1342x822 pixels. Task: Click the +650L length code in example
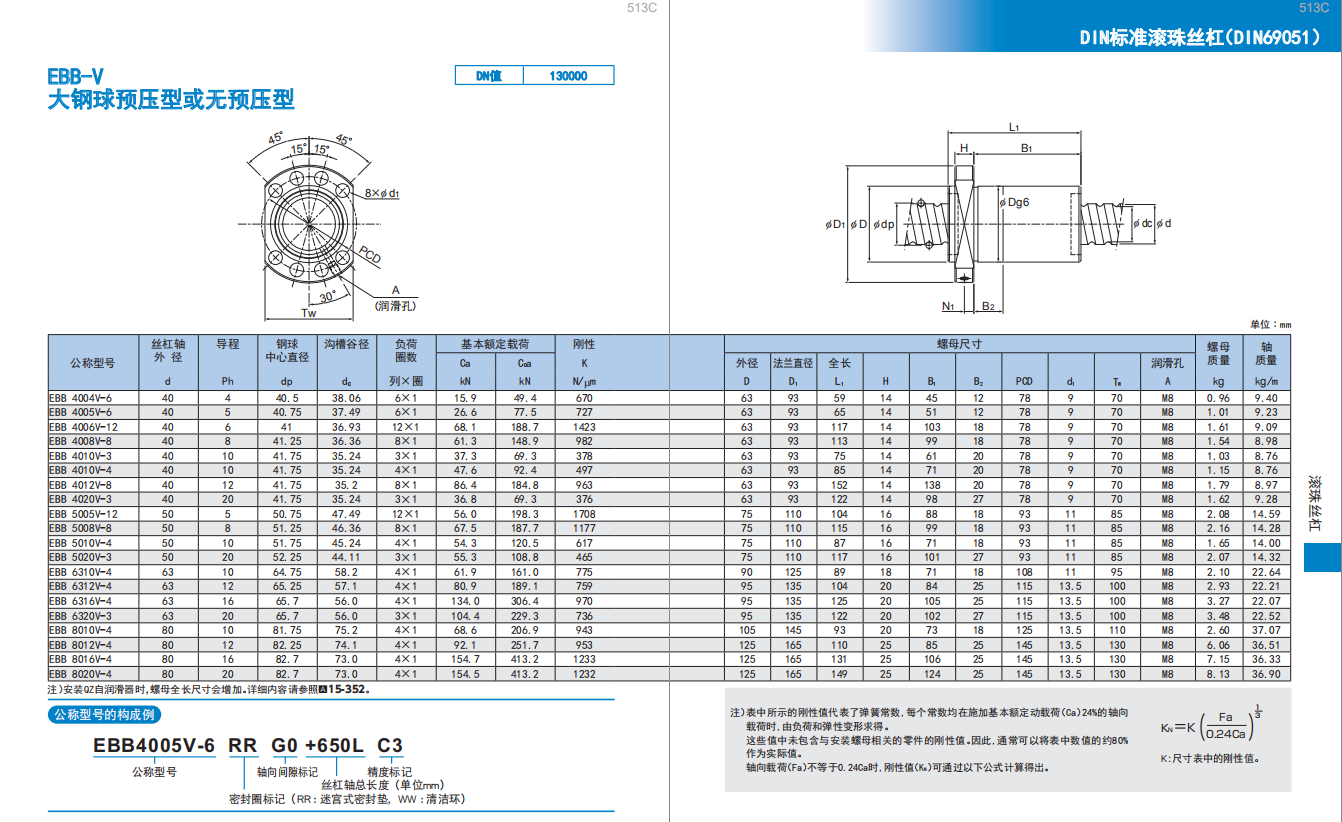pos(335,746)
